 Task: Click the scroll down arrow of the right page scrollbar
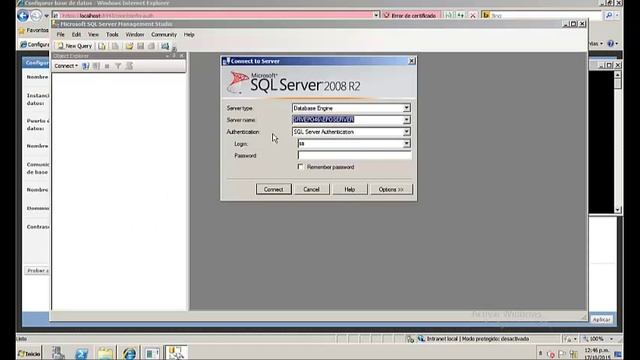coord(618,210)
